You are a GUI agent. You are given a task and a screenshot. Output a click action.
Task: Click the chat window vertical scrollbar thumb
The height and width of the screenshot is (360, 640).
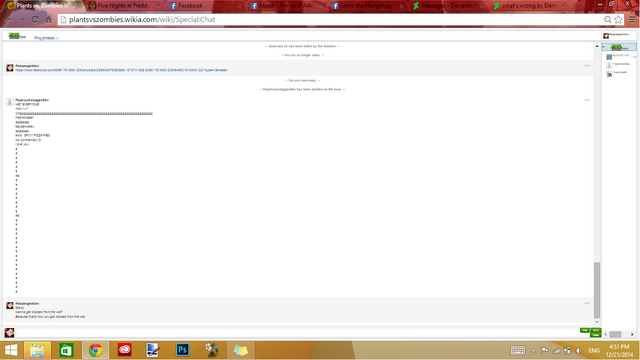pyautogui.click(x=597, y=290)
